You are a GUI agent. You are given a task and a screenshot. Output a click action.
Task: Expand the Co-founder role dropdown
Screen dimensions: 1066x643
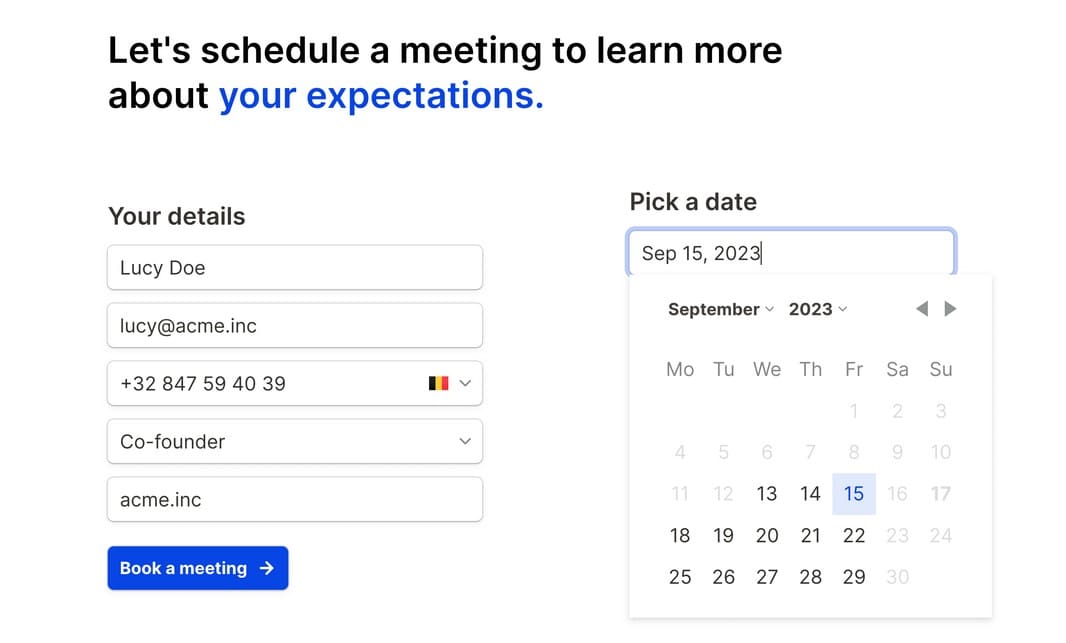pyautogui.click(x=464, y=441)
